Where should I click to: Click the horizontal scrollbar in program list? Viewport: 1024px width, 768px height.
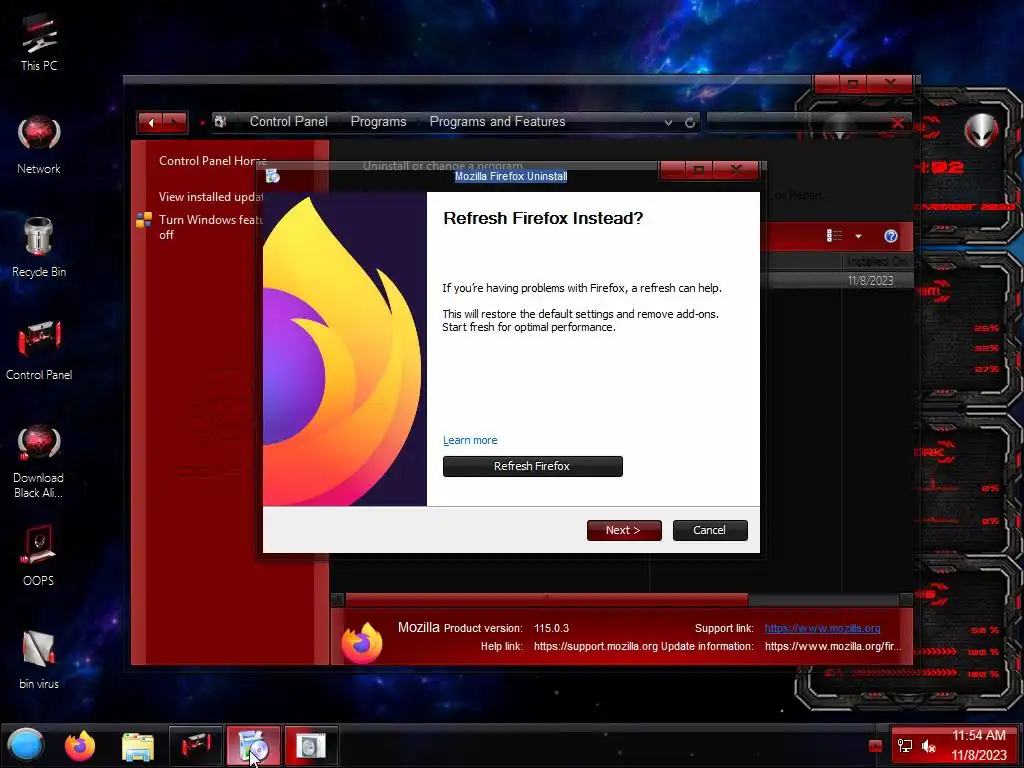[547, 599]
